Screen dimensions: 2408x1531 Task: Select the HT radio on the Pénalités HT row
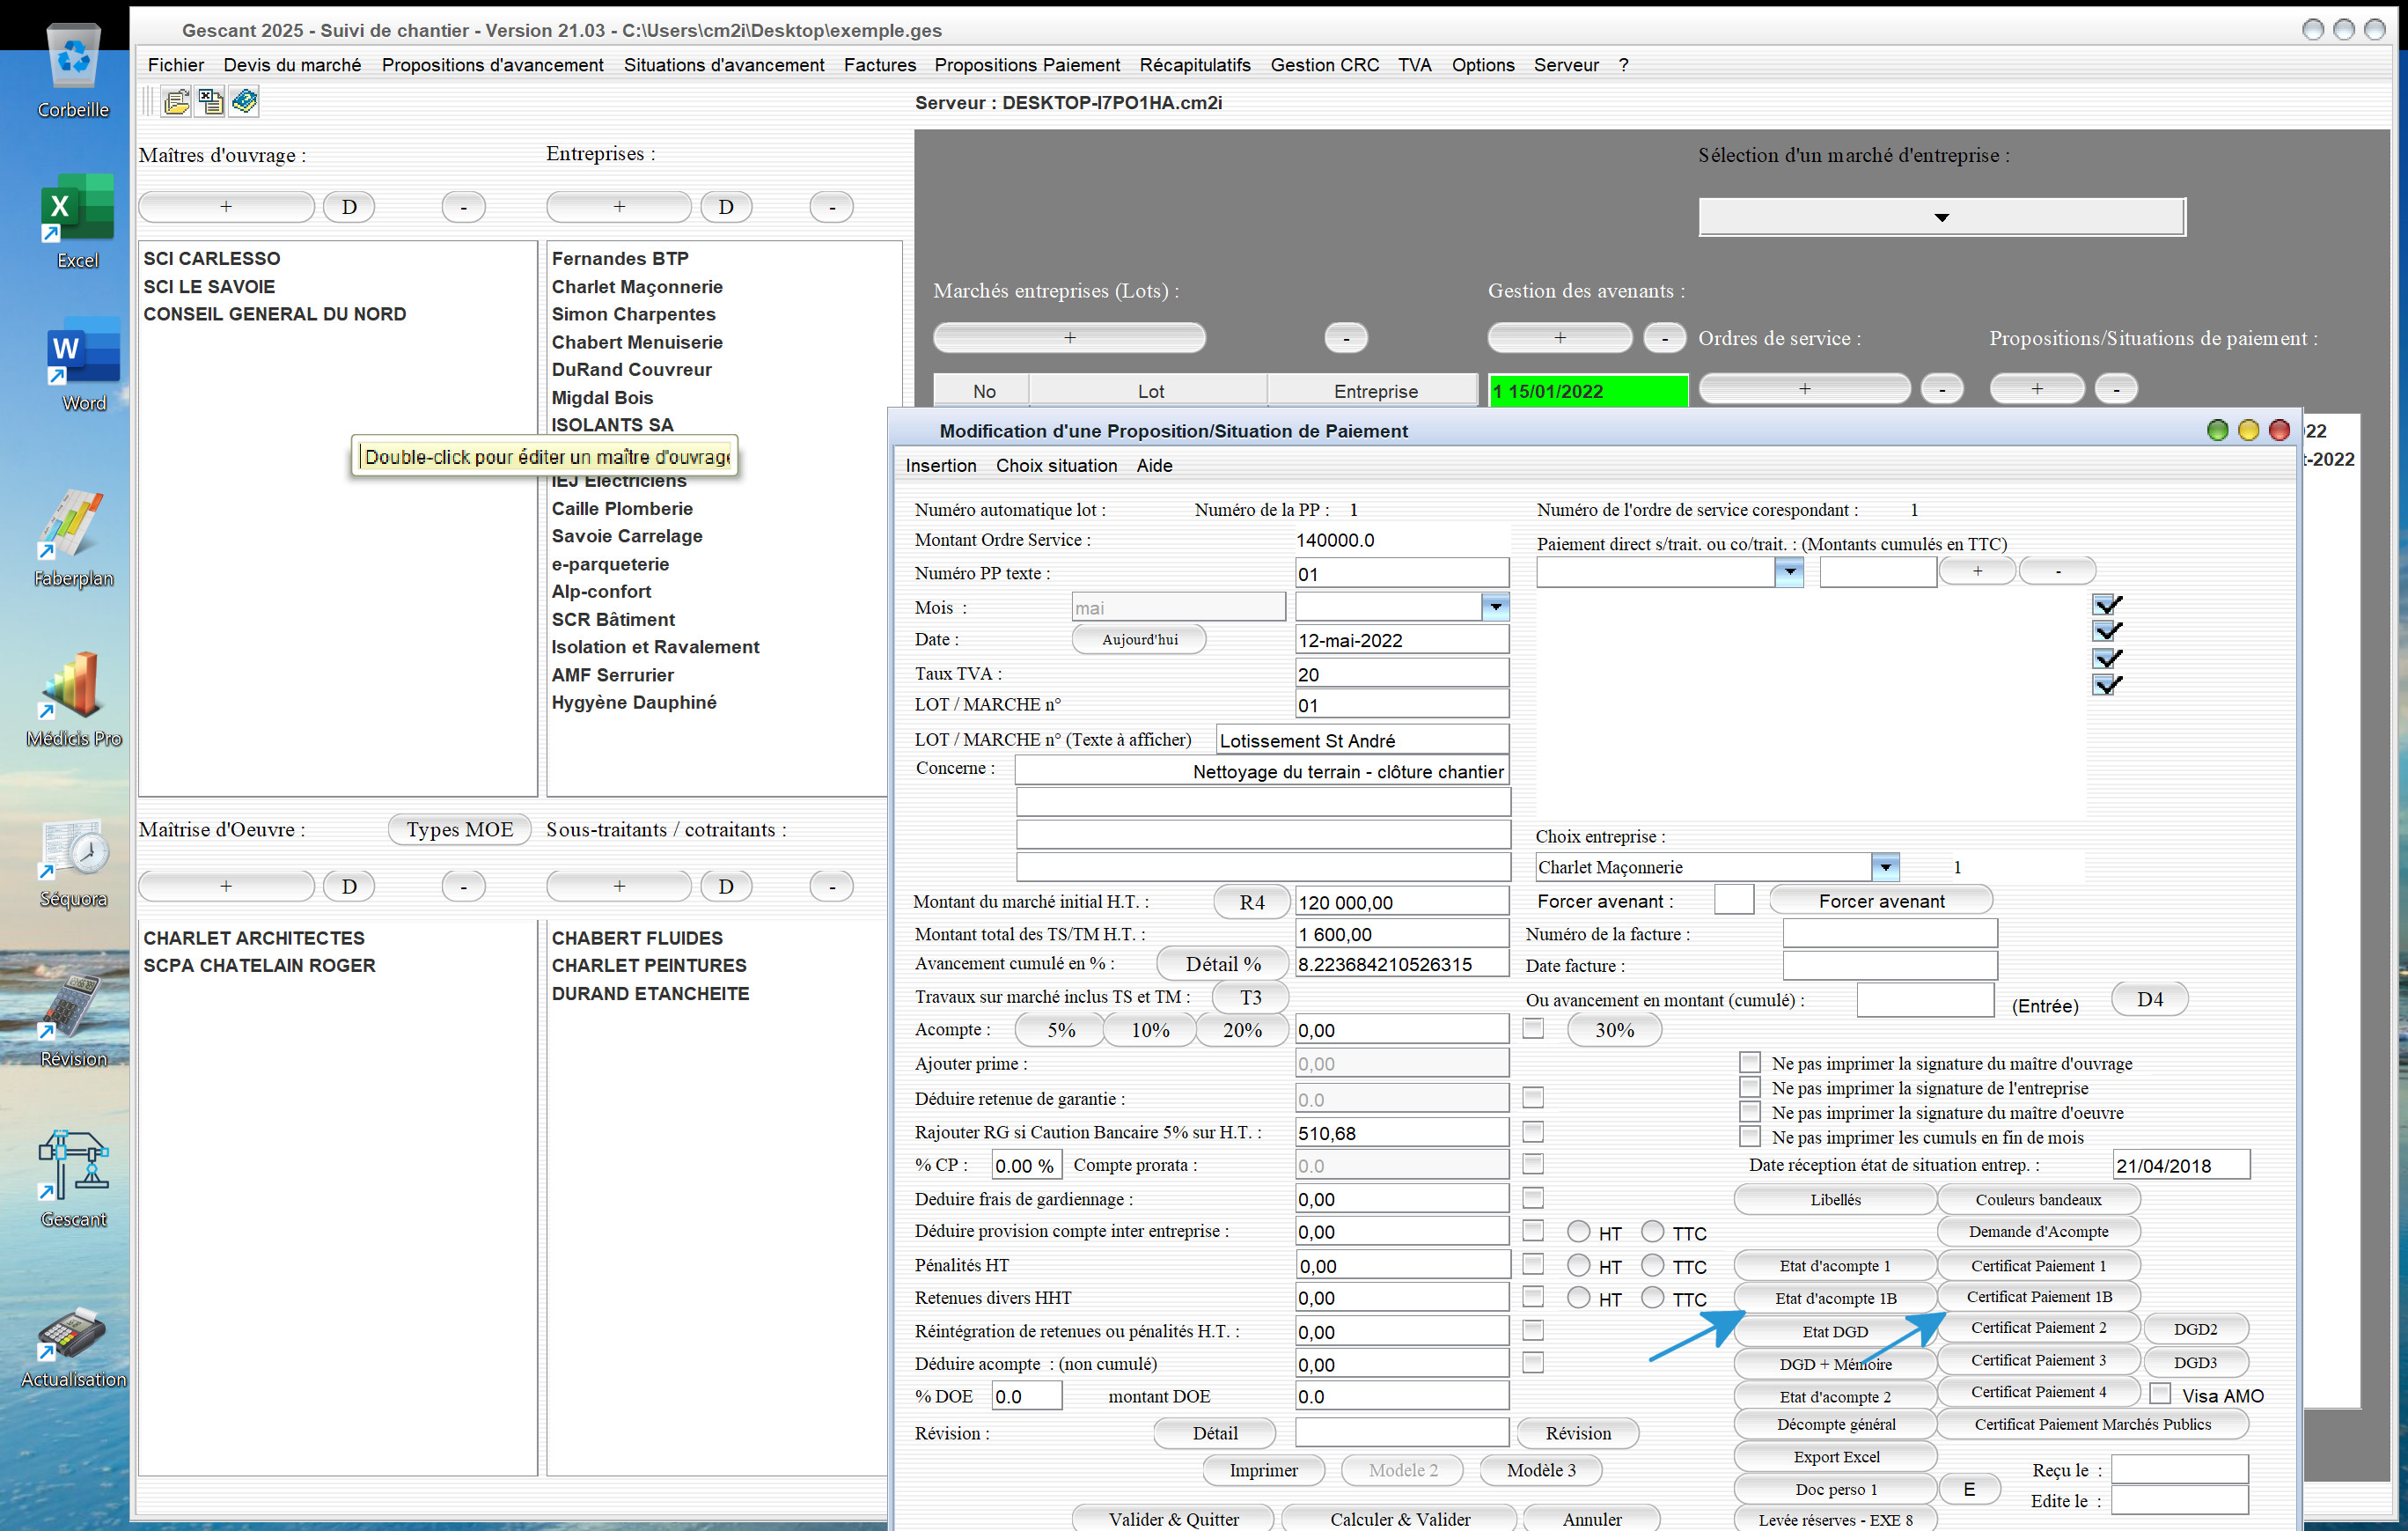(1578, 1265)
